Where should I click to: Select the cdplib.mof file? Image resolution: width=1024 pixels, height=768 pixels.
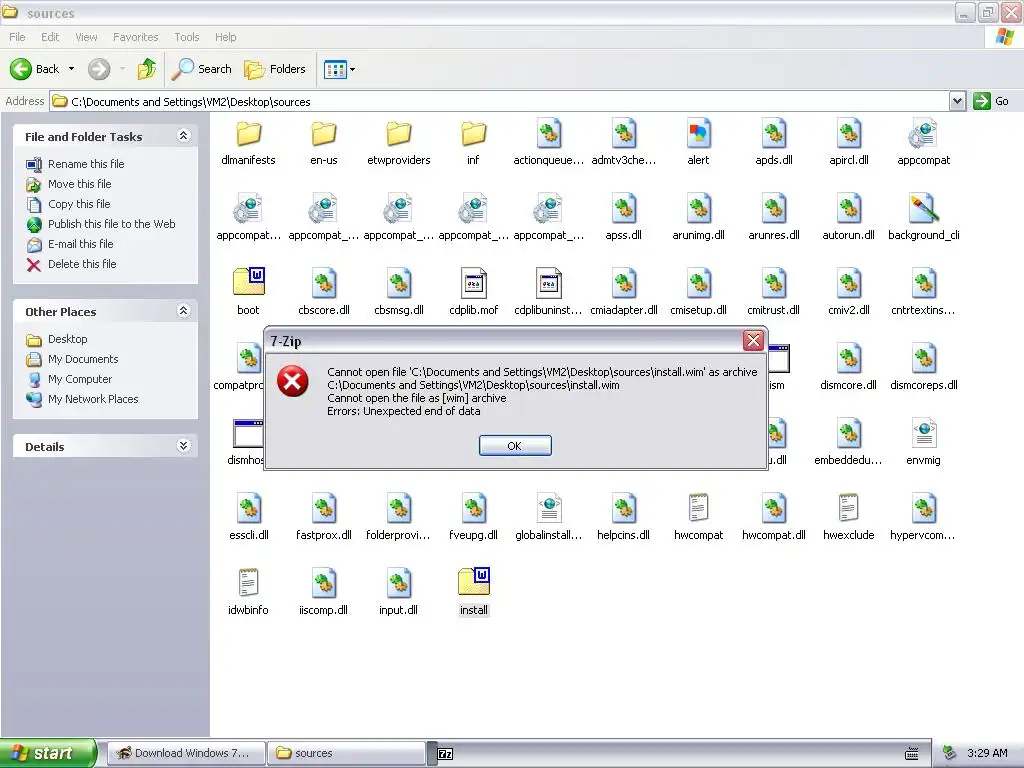pos(473,293)
